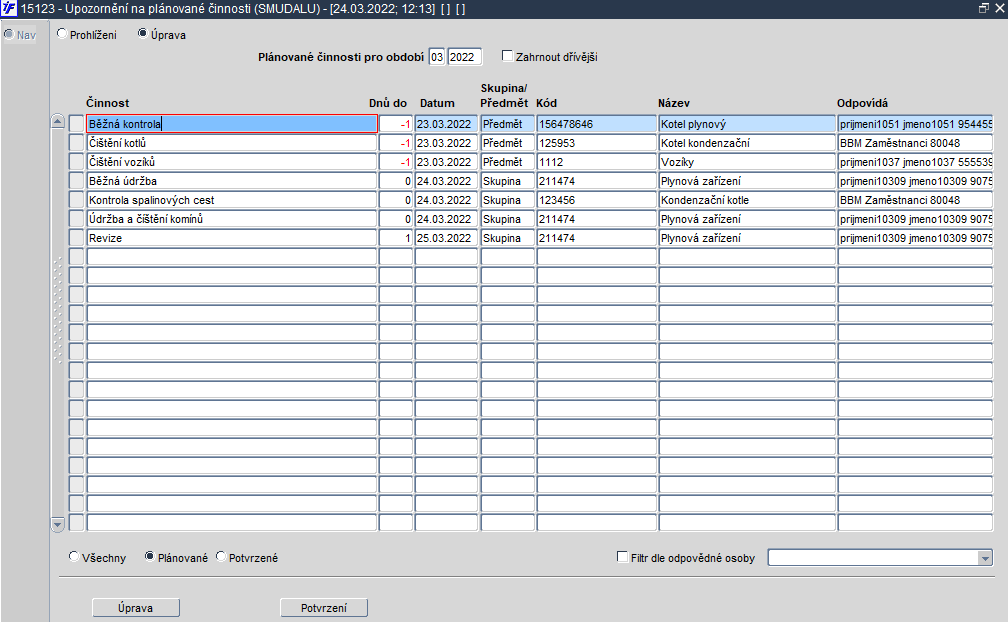
Task: Click code cell 125953
Action: (596, 143)
